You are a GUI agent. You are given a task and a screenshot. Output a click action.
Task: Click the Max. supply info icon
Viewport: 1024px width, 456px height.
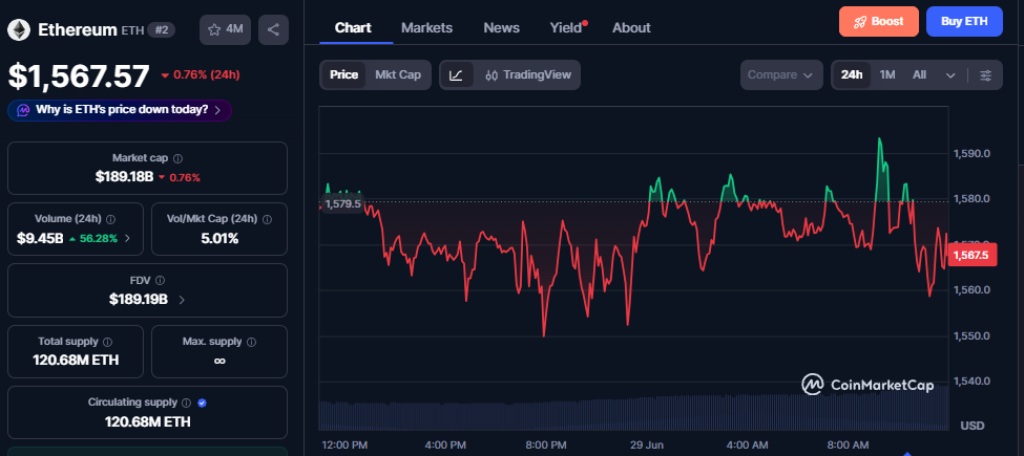point(251,342)
